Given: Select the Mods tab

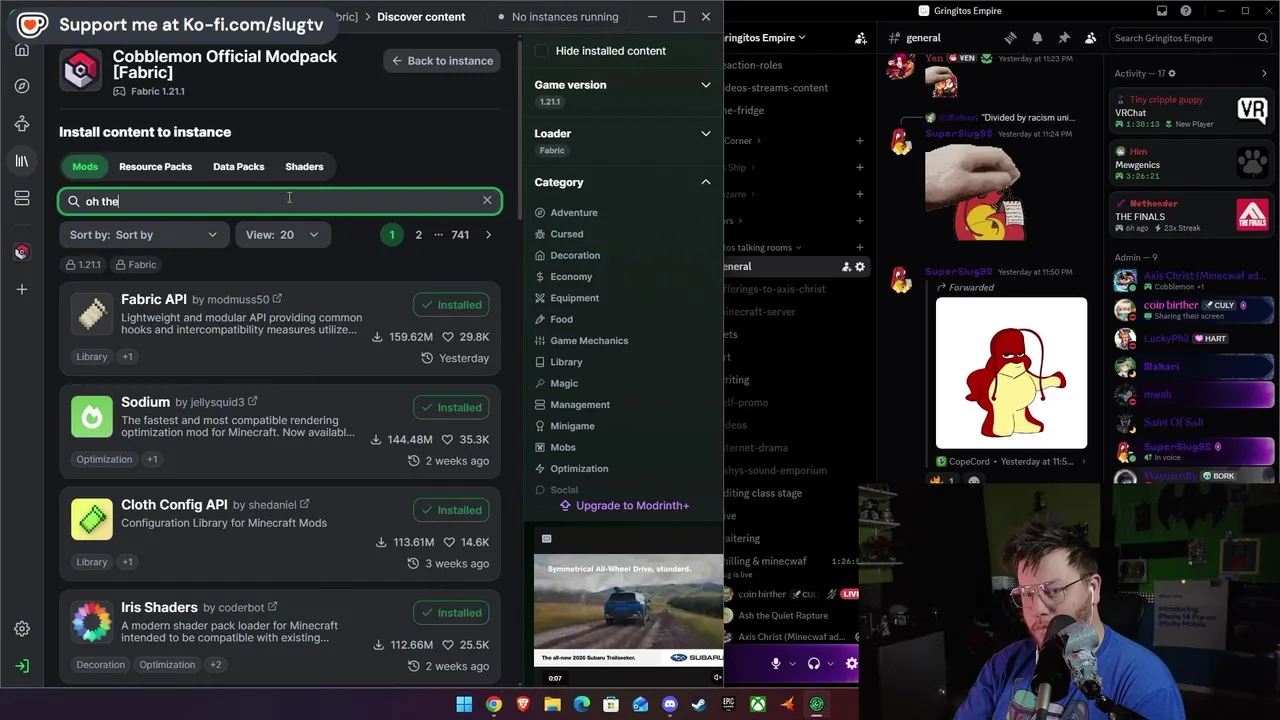Looking at the screenshot, I should coord(85,167).
